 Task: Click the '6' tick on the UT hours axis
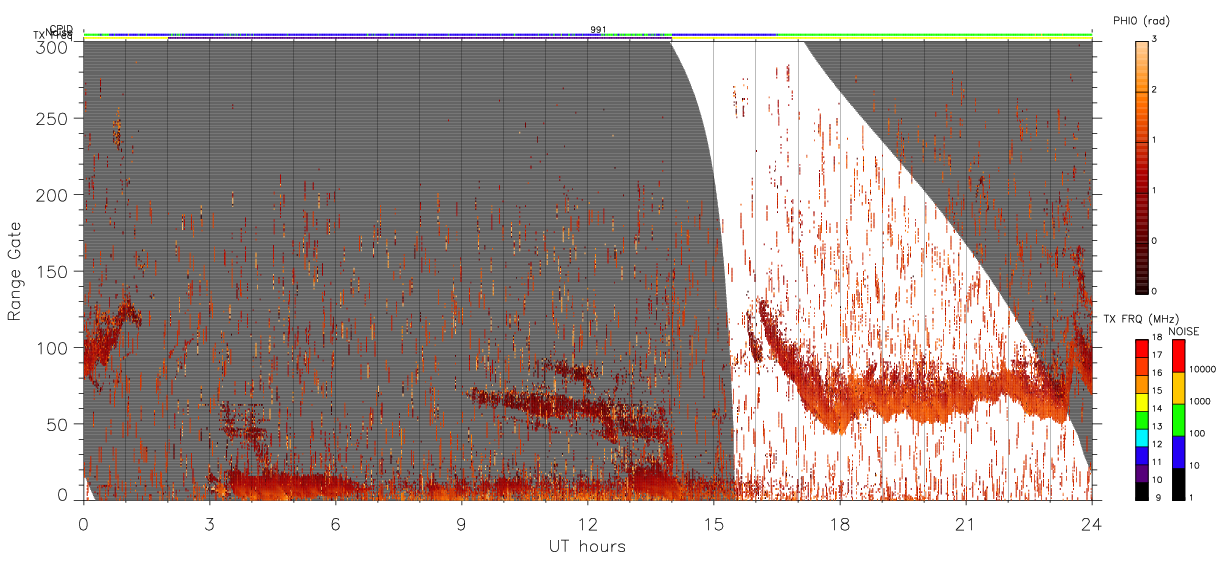(335, 524)
